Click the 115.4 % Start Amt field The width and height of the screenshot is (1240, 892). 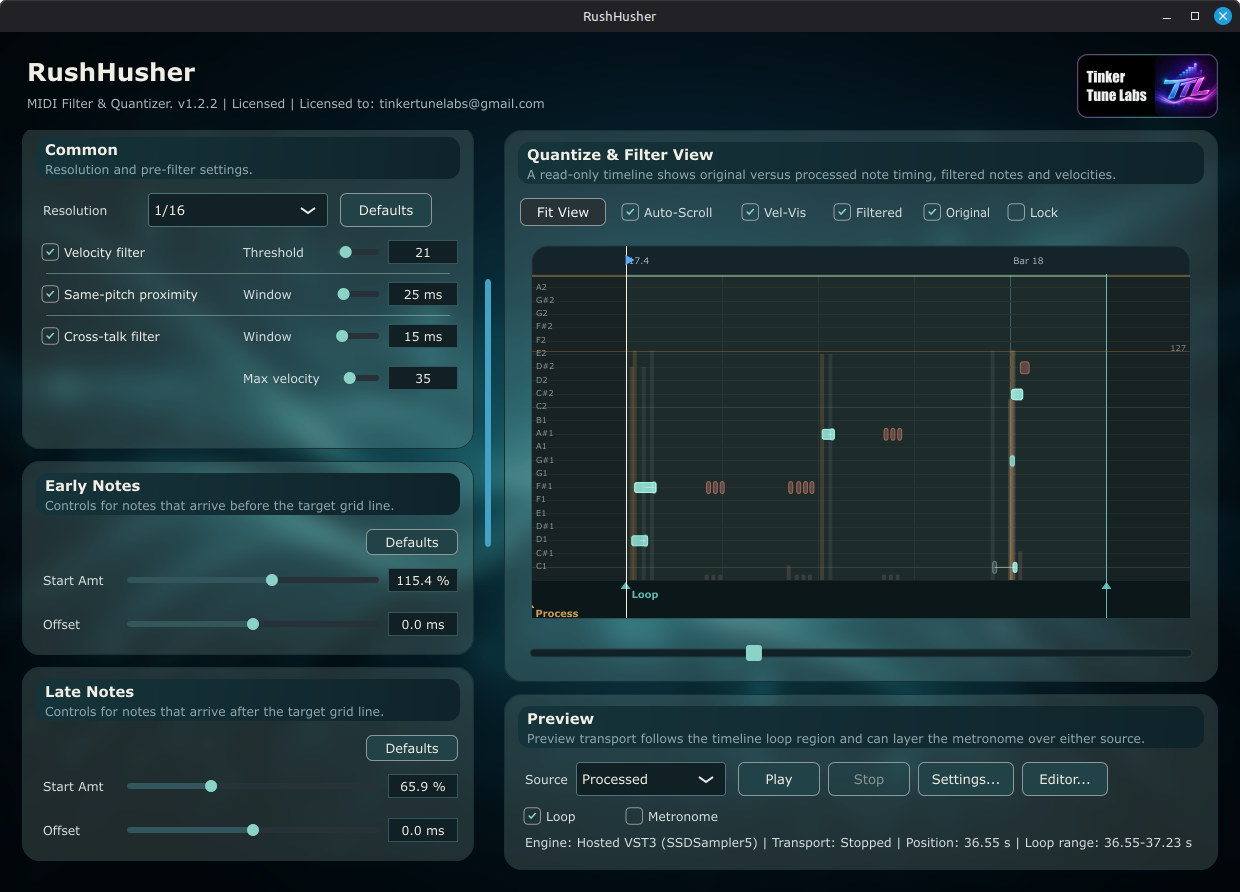tap(423, 580)
